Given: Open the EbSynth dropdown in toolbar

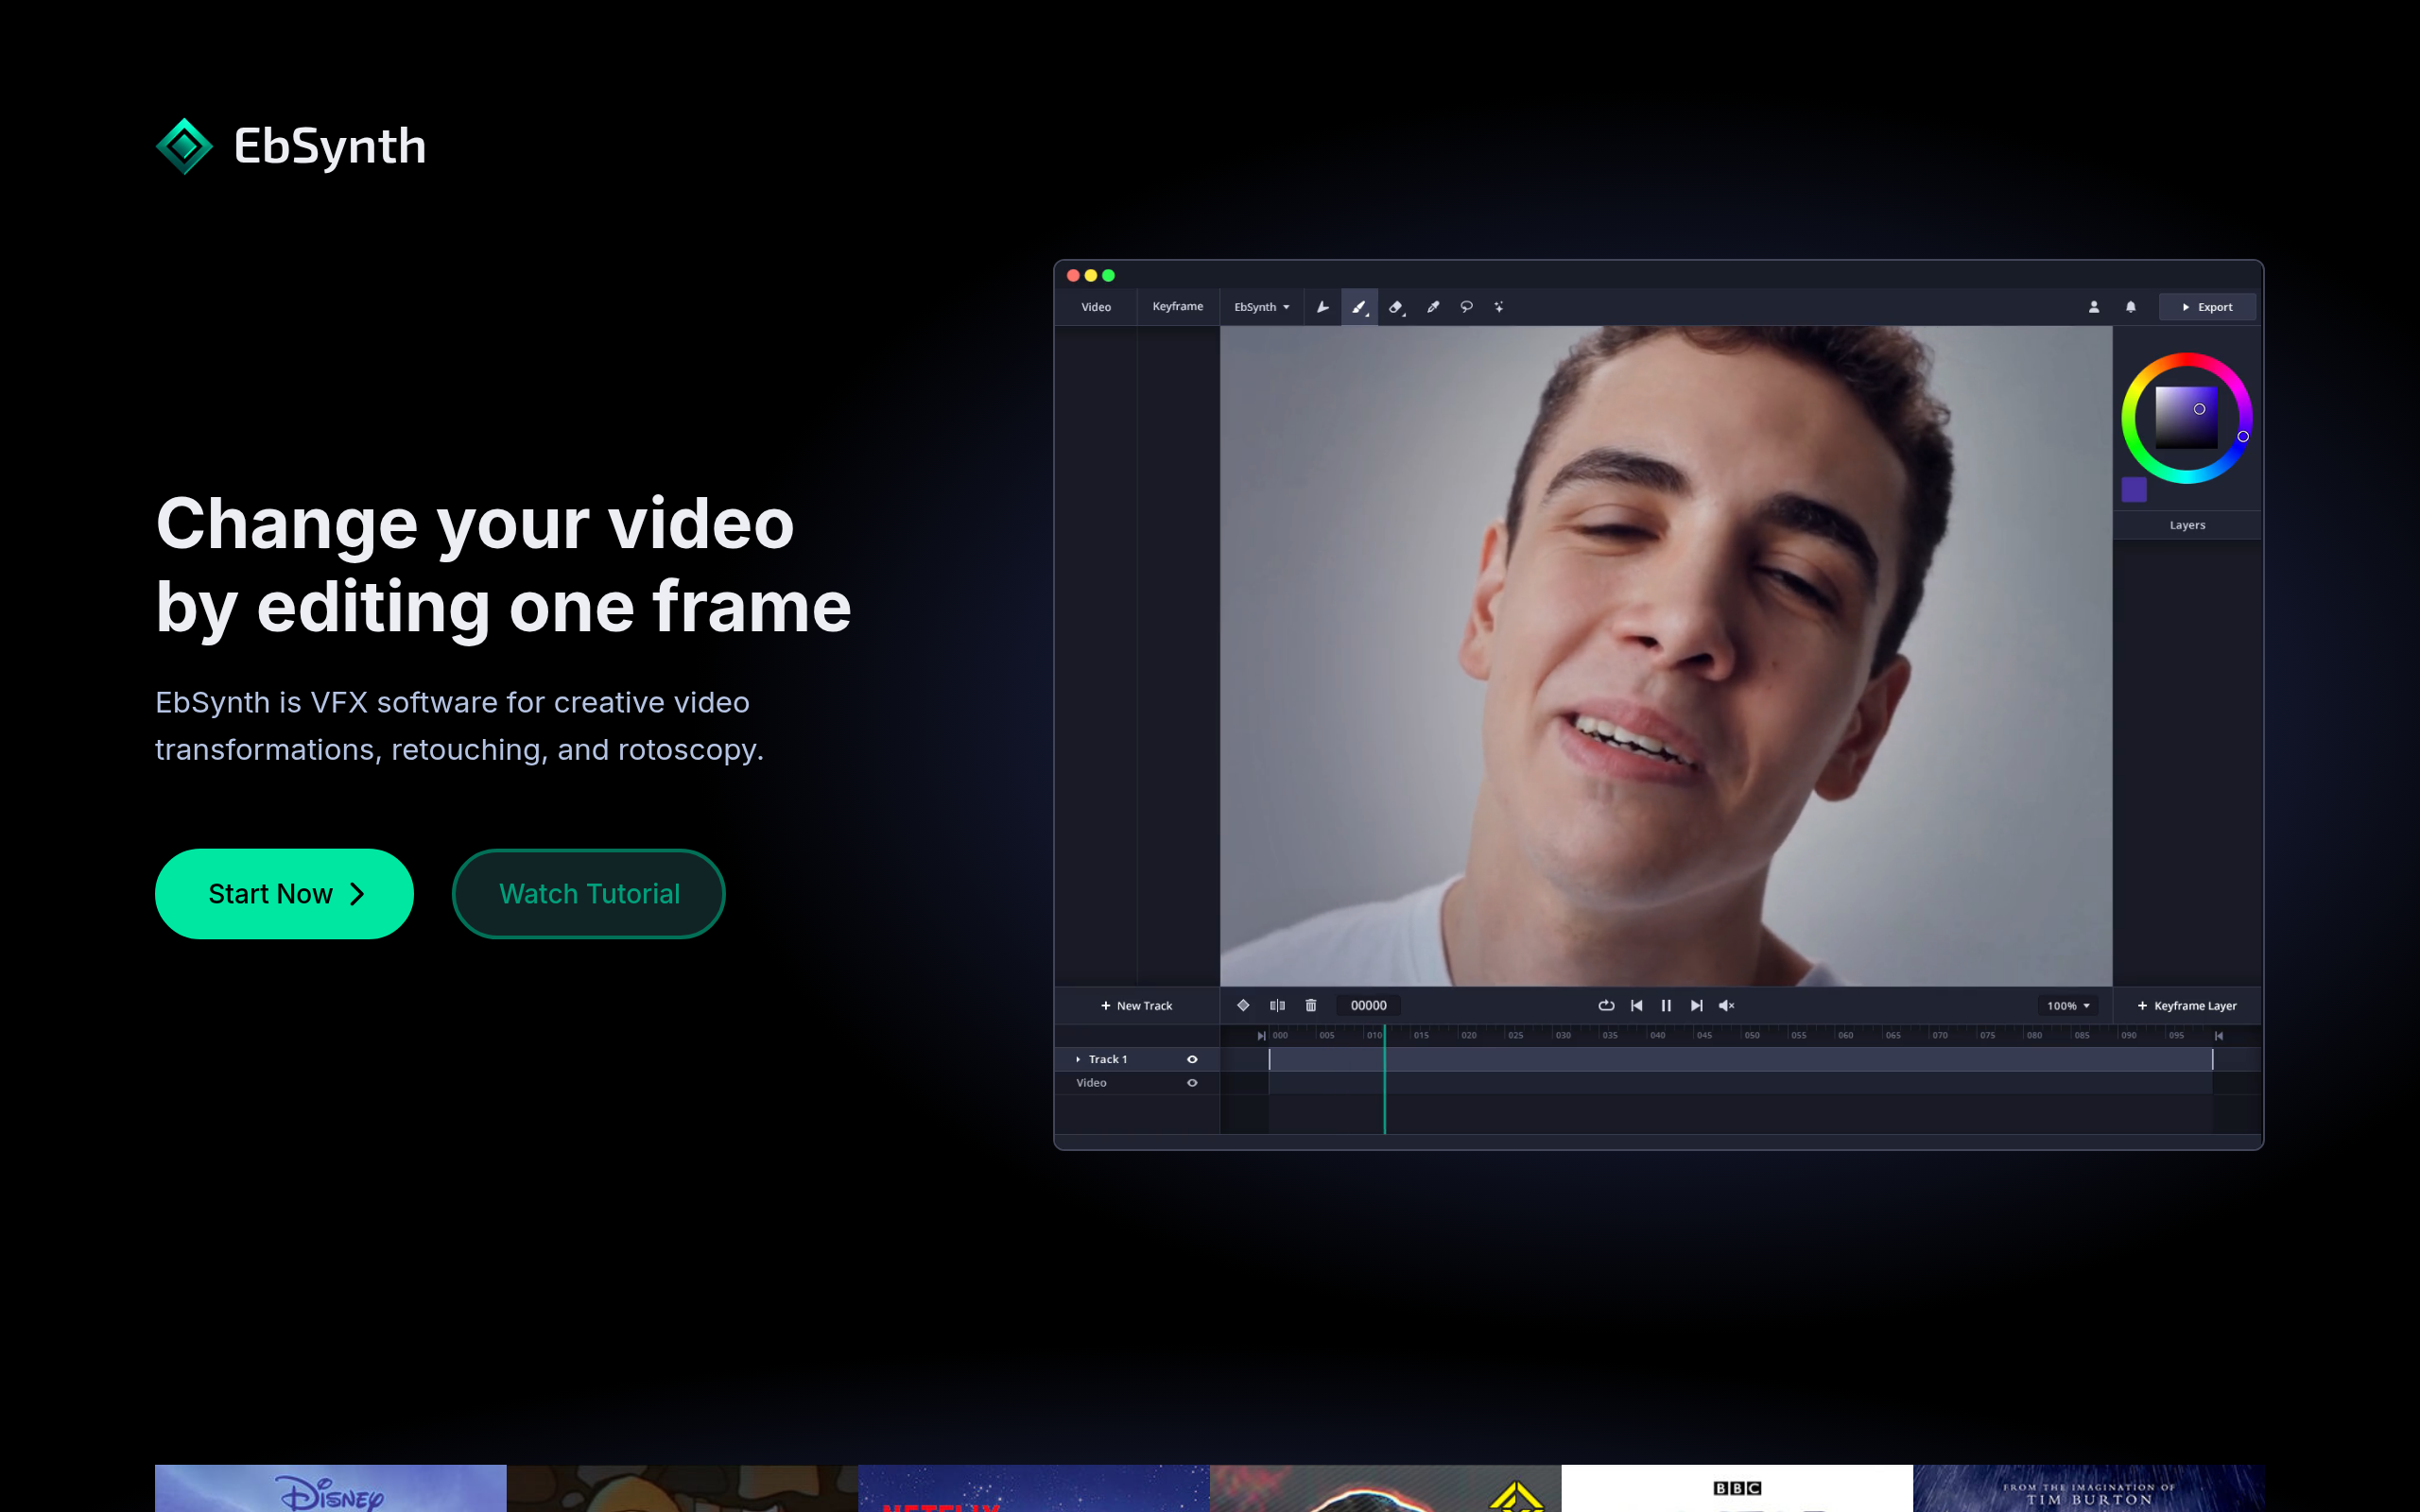Looking at the screenshot, I should coord(1261,307).
